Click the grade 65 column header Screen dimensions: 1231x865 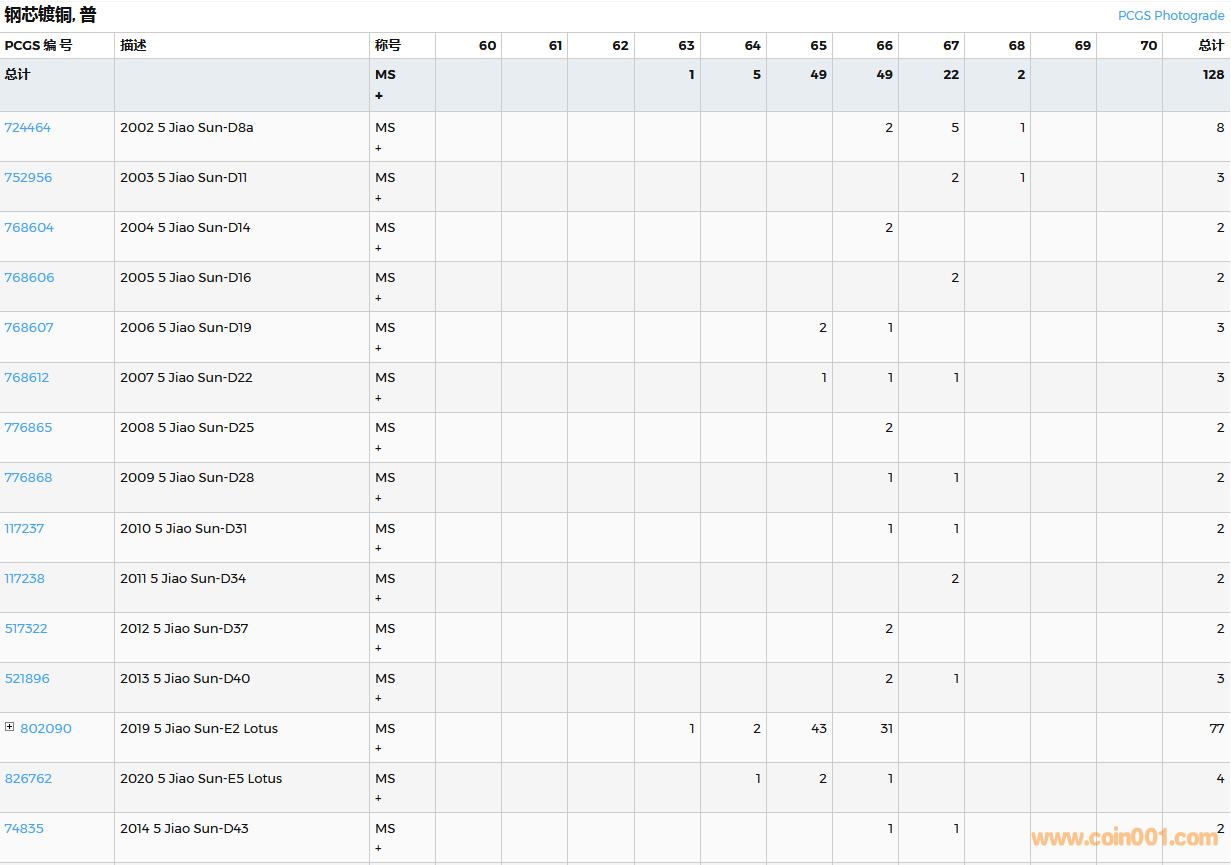point(818,46)
